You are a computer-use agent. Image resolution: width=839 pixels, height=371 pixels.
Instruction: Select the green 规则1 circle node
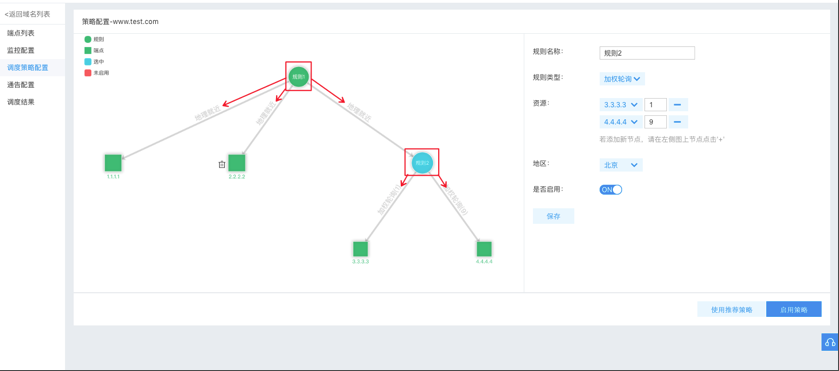pos(298,77)
